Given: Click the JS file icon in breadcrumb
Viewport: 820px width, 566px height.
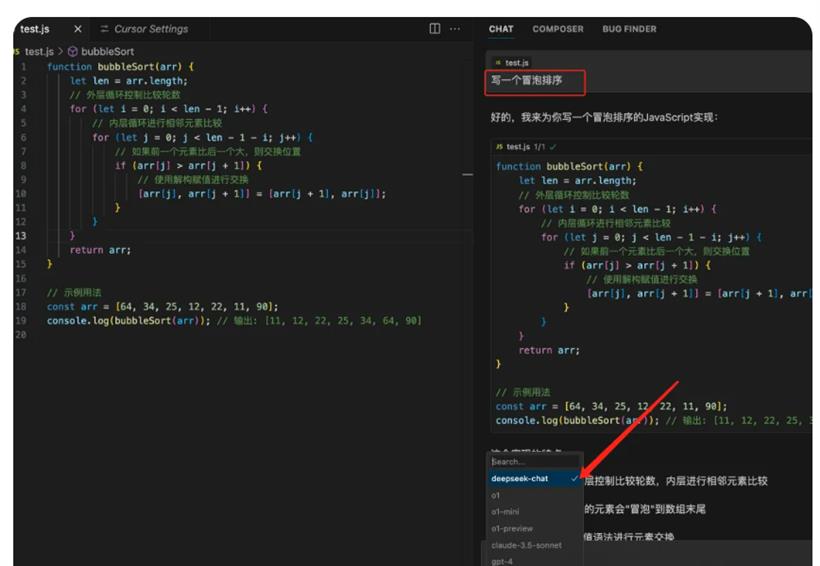Looking at the screenshot, I should pyautogui.click(x=17, y=51).
